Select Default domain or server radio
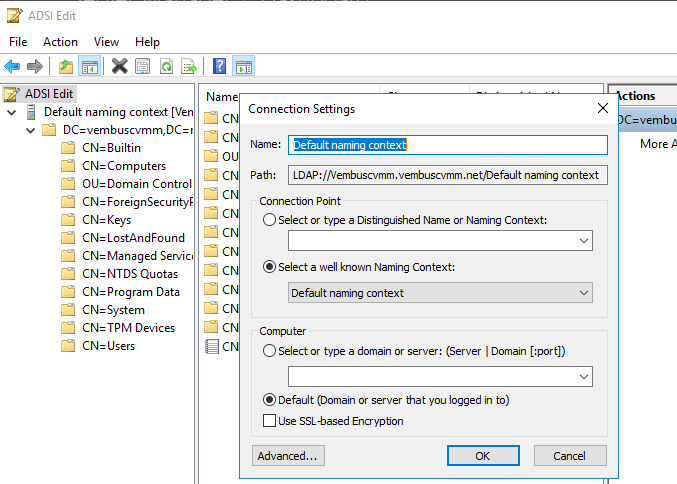Image resolution: width=677 pixels, height=484 pixels. tap(269, 400)
